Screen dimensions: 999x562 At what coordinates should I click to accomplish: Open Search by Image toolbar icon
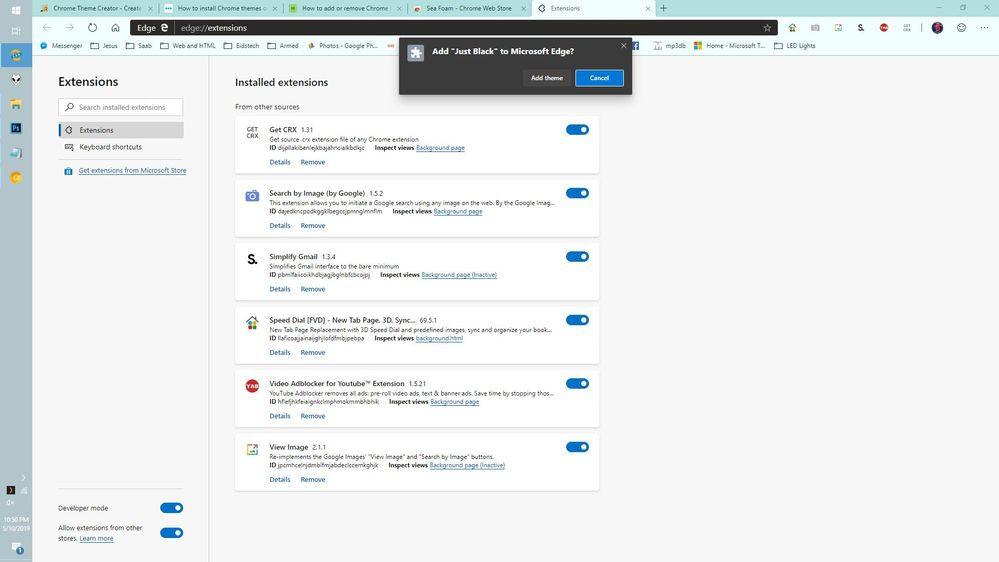[x=815, y=28]
